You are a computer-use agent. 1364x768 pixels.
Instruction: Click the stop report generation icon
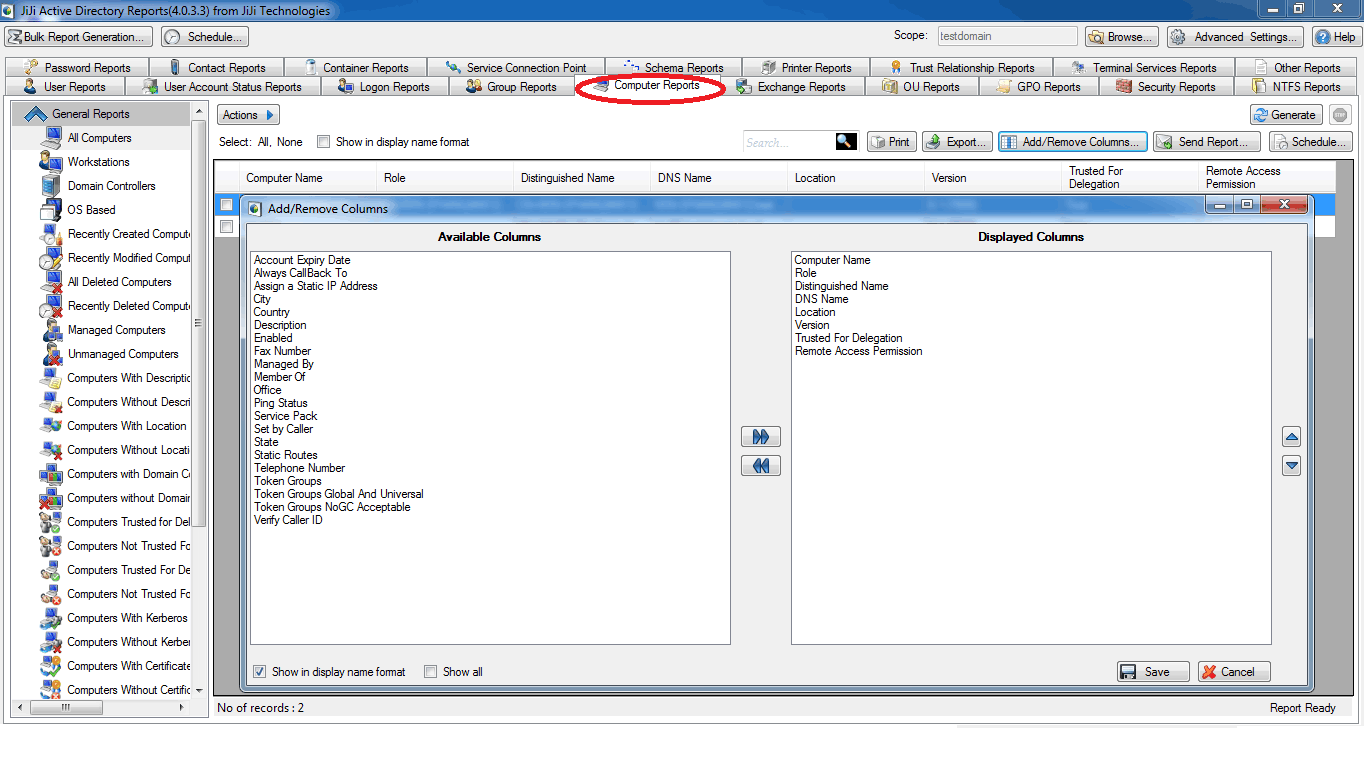pyautogui.click(x=1341, y=115)
